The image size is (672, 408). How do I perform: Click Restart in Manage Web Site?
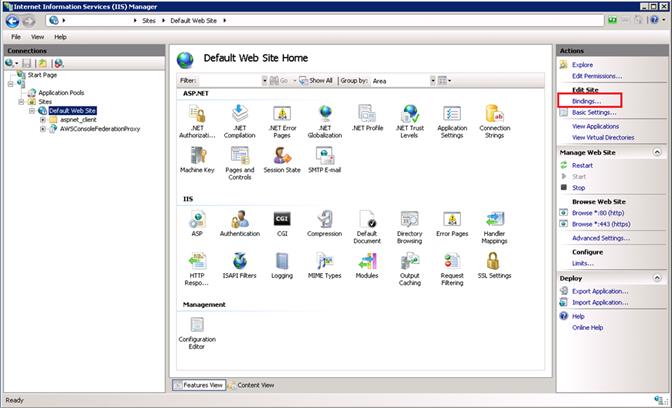click(582, 165)
